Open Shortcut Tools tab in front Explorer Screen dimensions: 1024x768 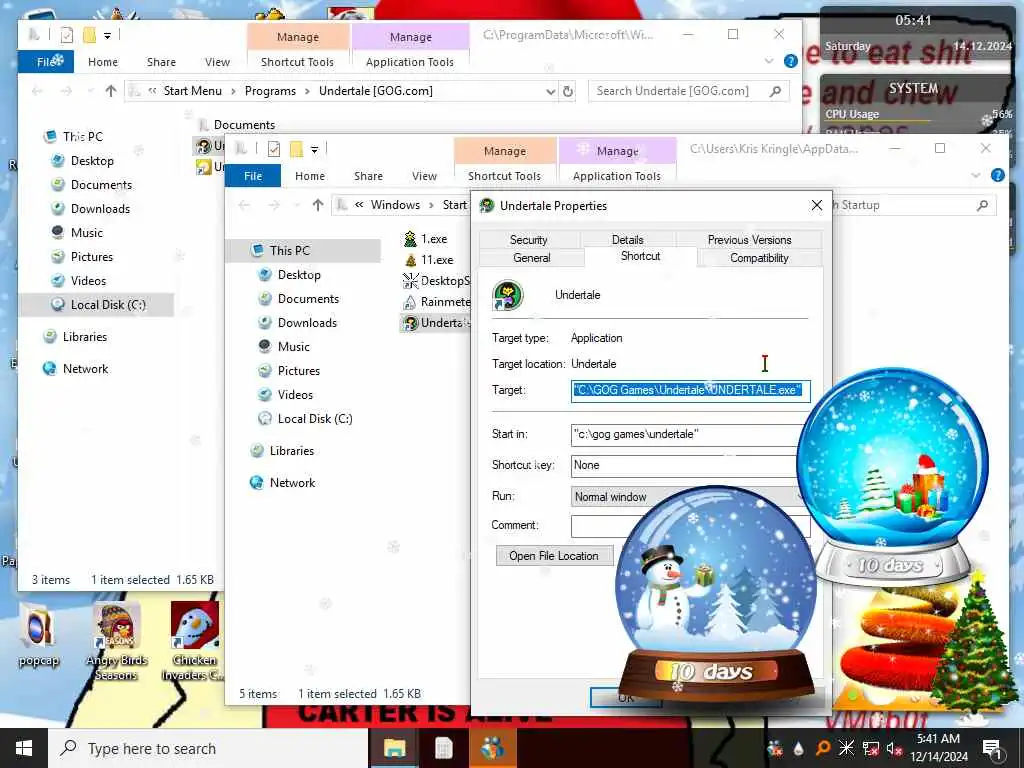[x=504, y=176]
